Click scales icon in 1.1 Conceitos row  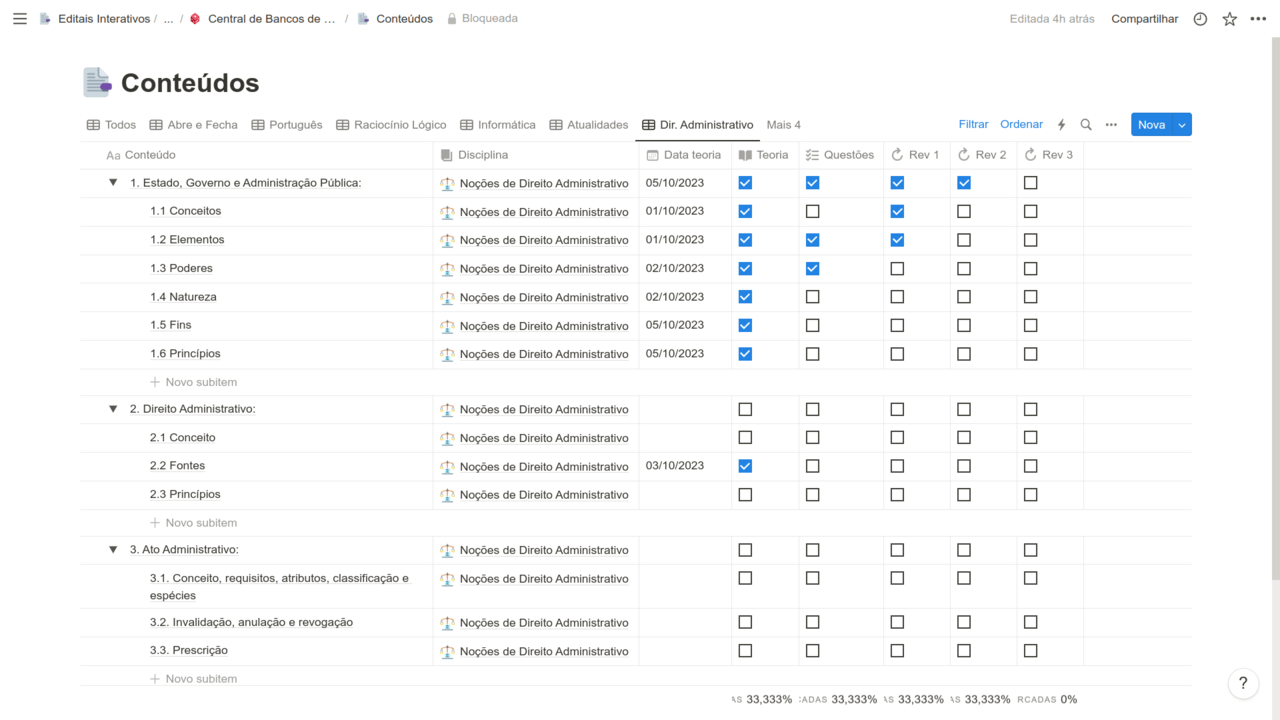[447, 212]
